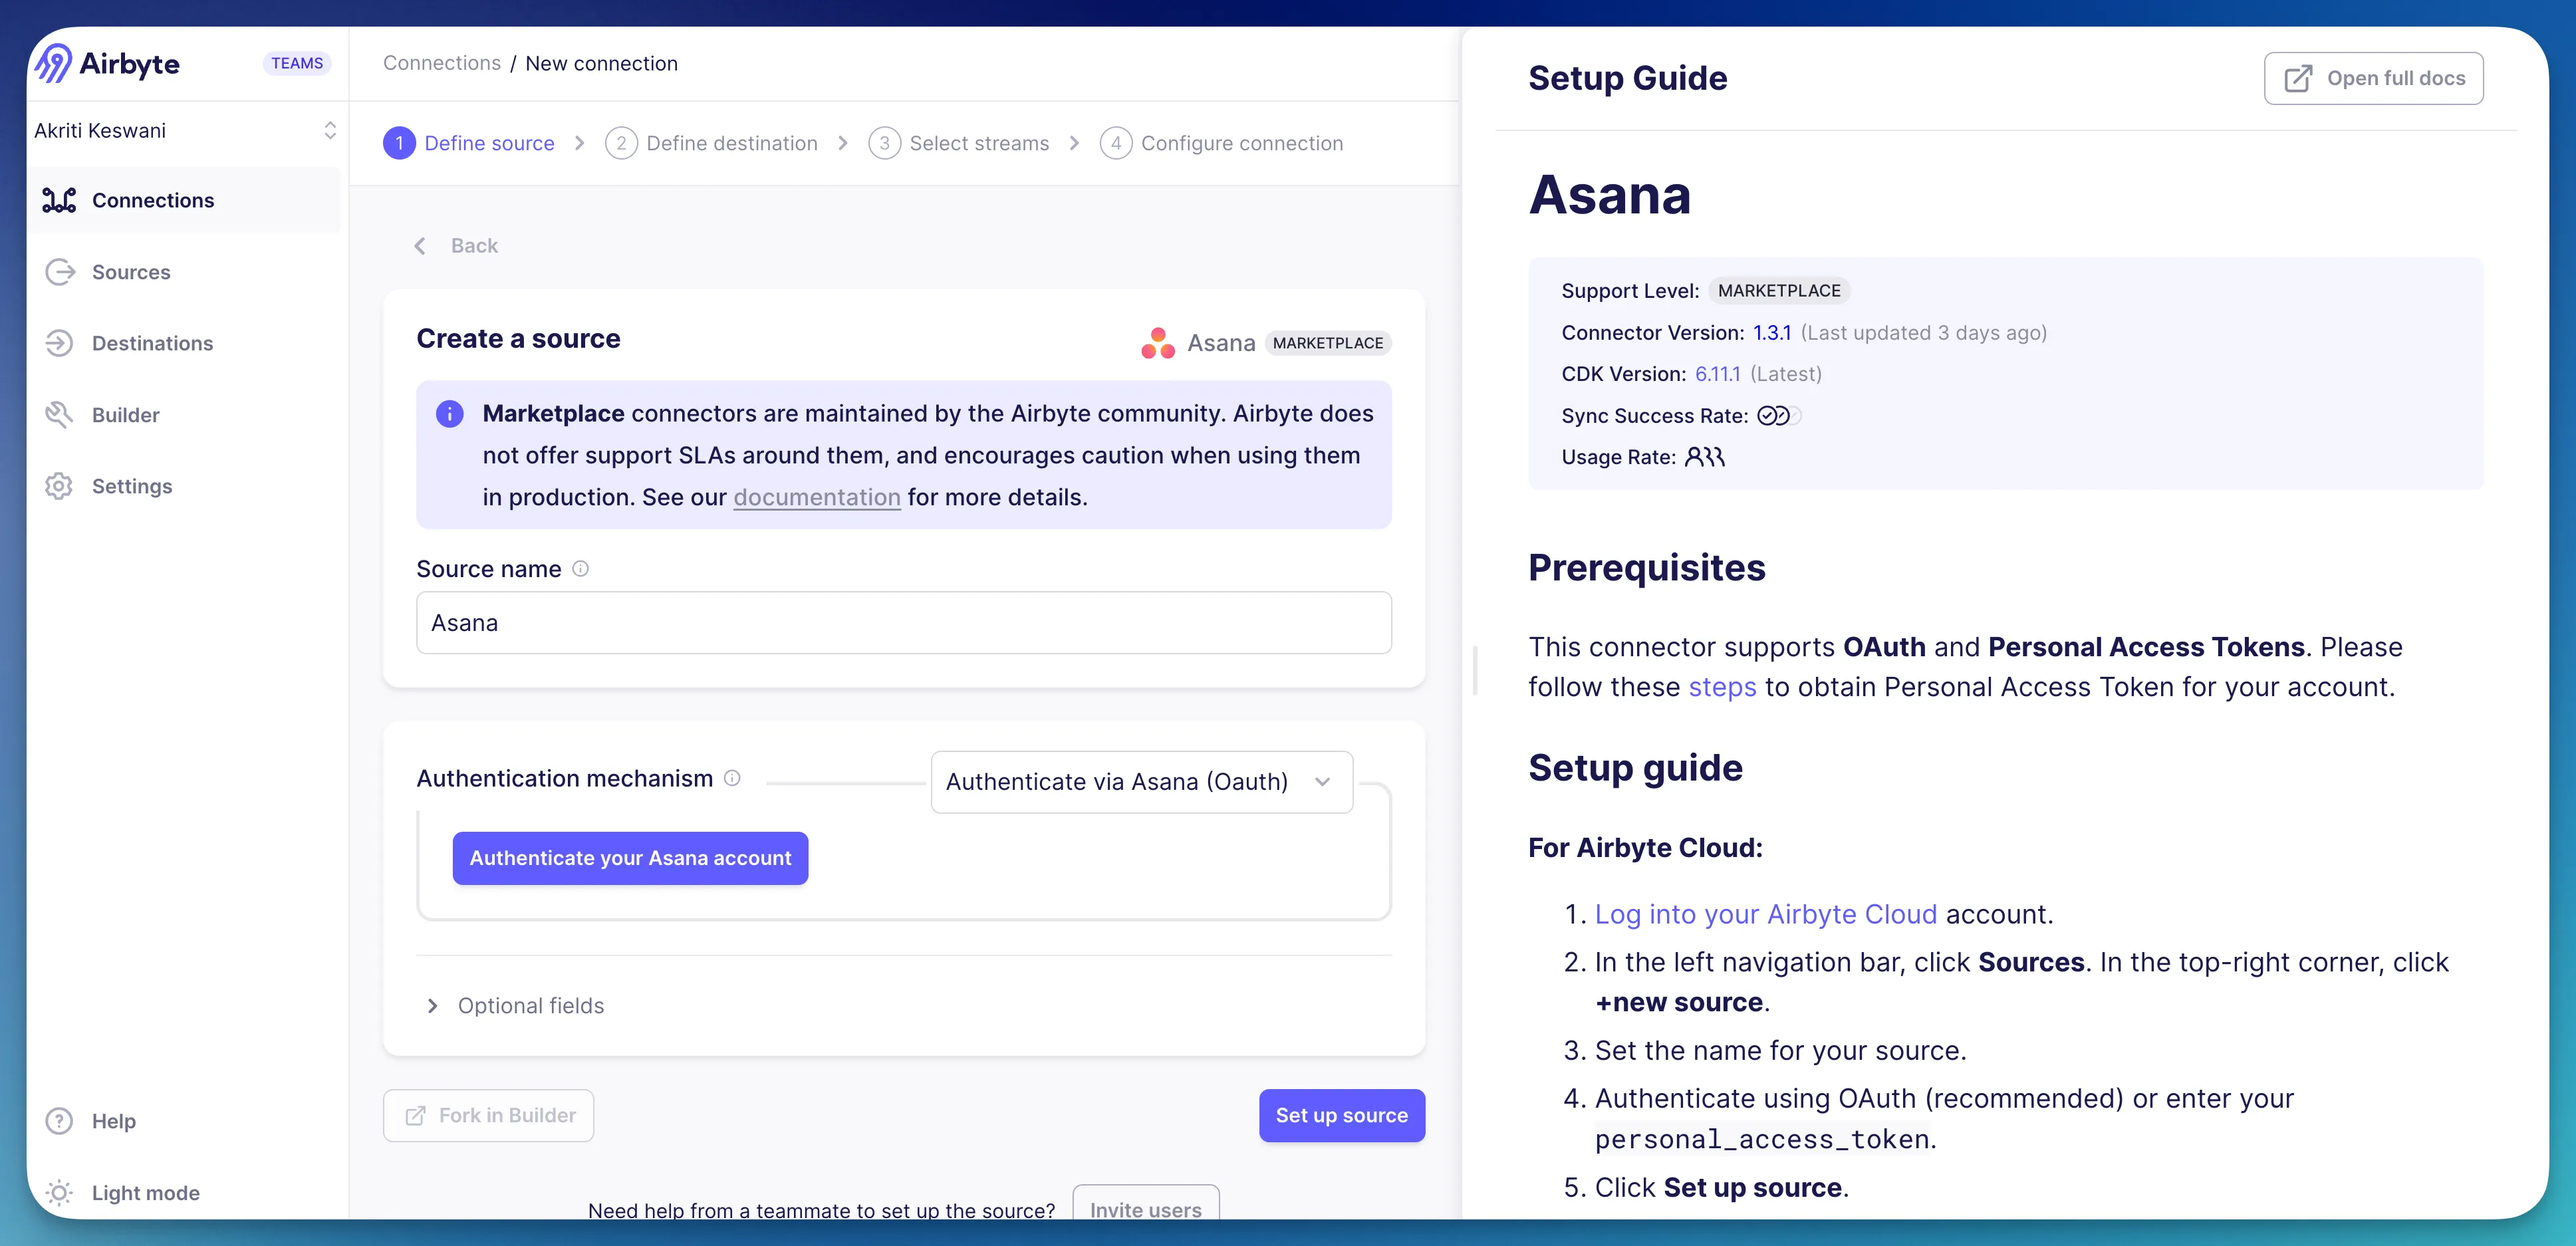Image resolution: width=2576 pixels, height=1246 pixels.
Task: Click the Help question mark icon
Action: 59,1121
